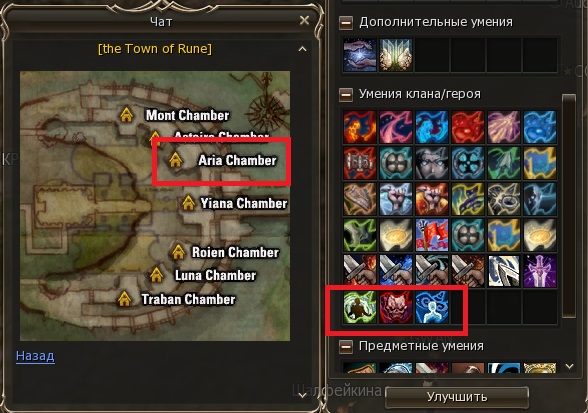The height and width of the screenshot is (413, 588).
Task: Open the Yiana Chamber label
Action: tap(244, 203)
